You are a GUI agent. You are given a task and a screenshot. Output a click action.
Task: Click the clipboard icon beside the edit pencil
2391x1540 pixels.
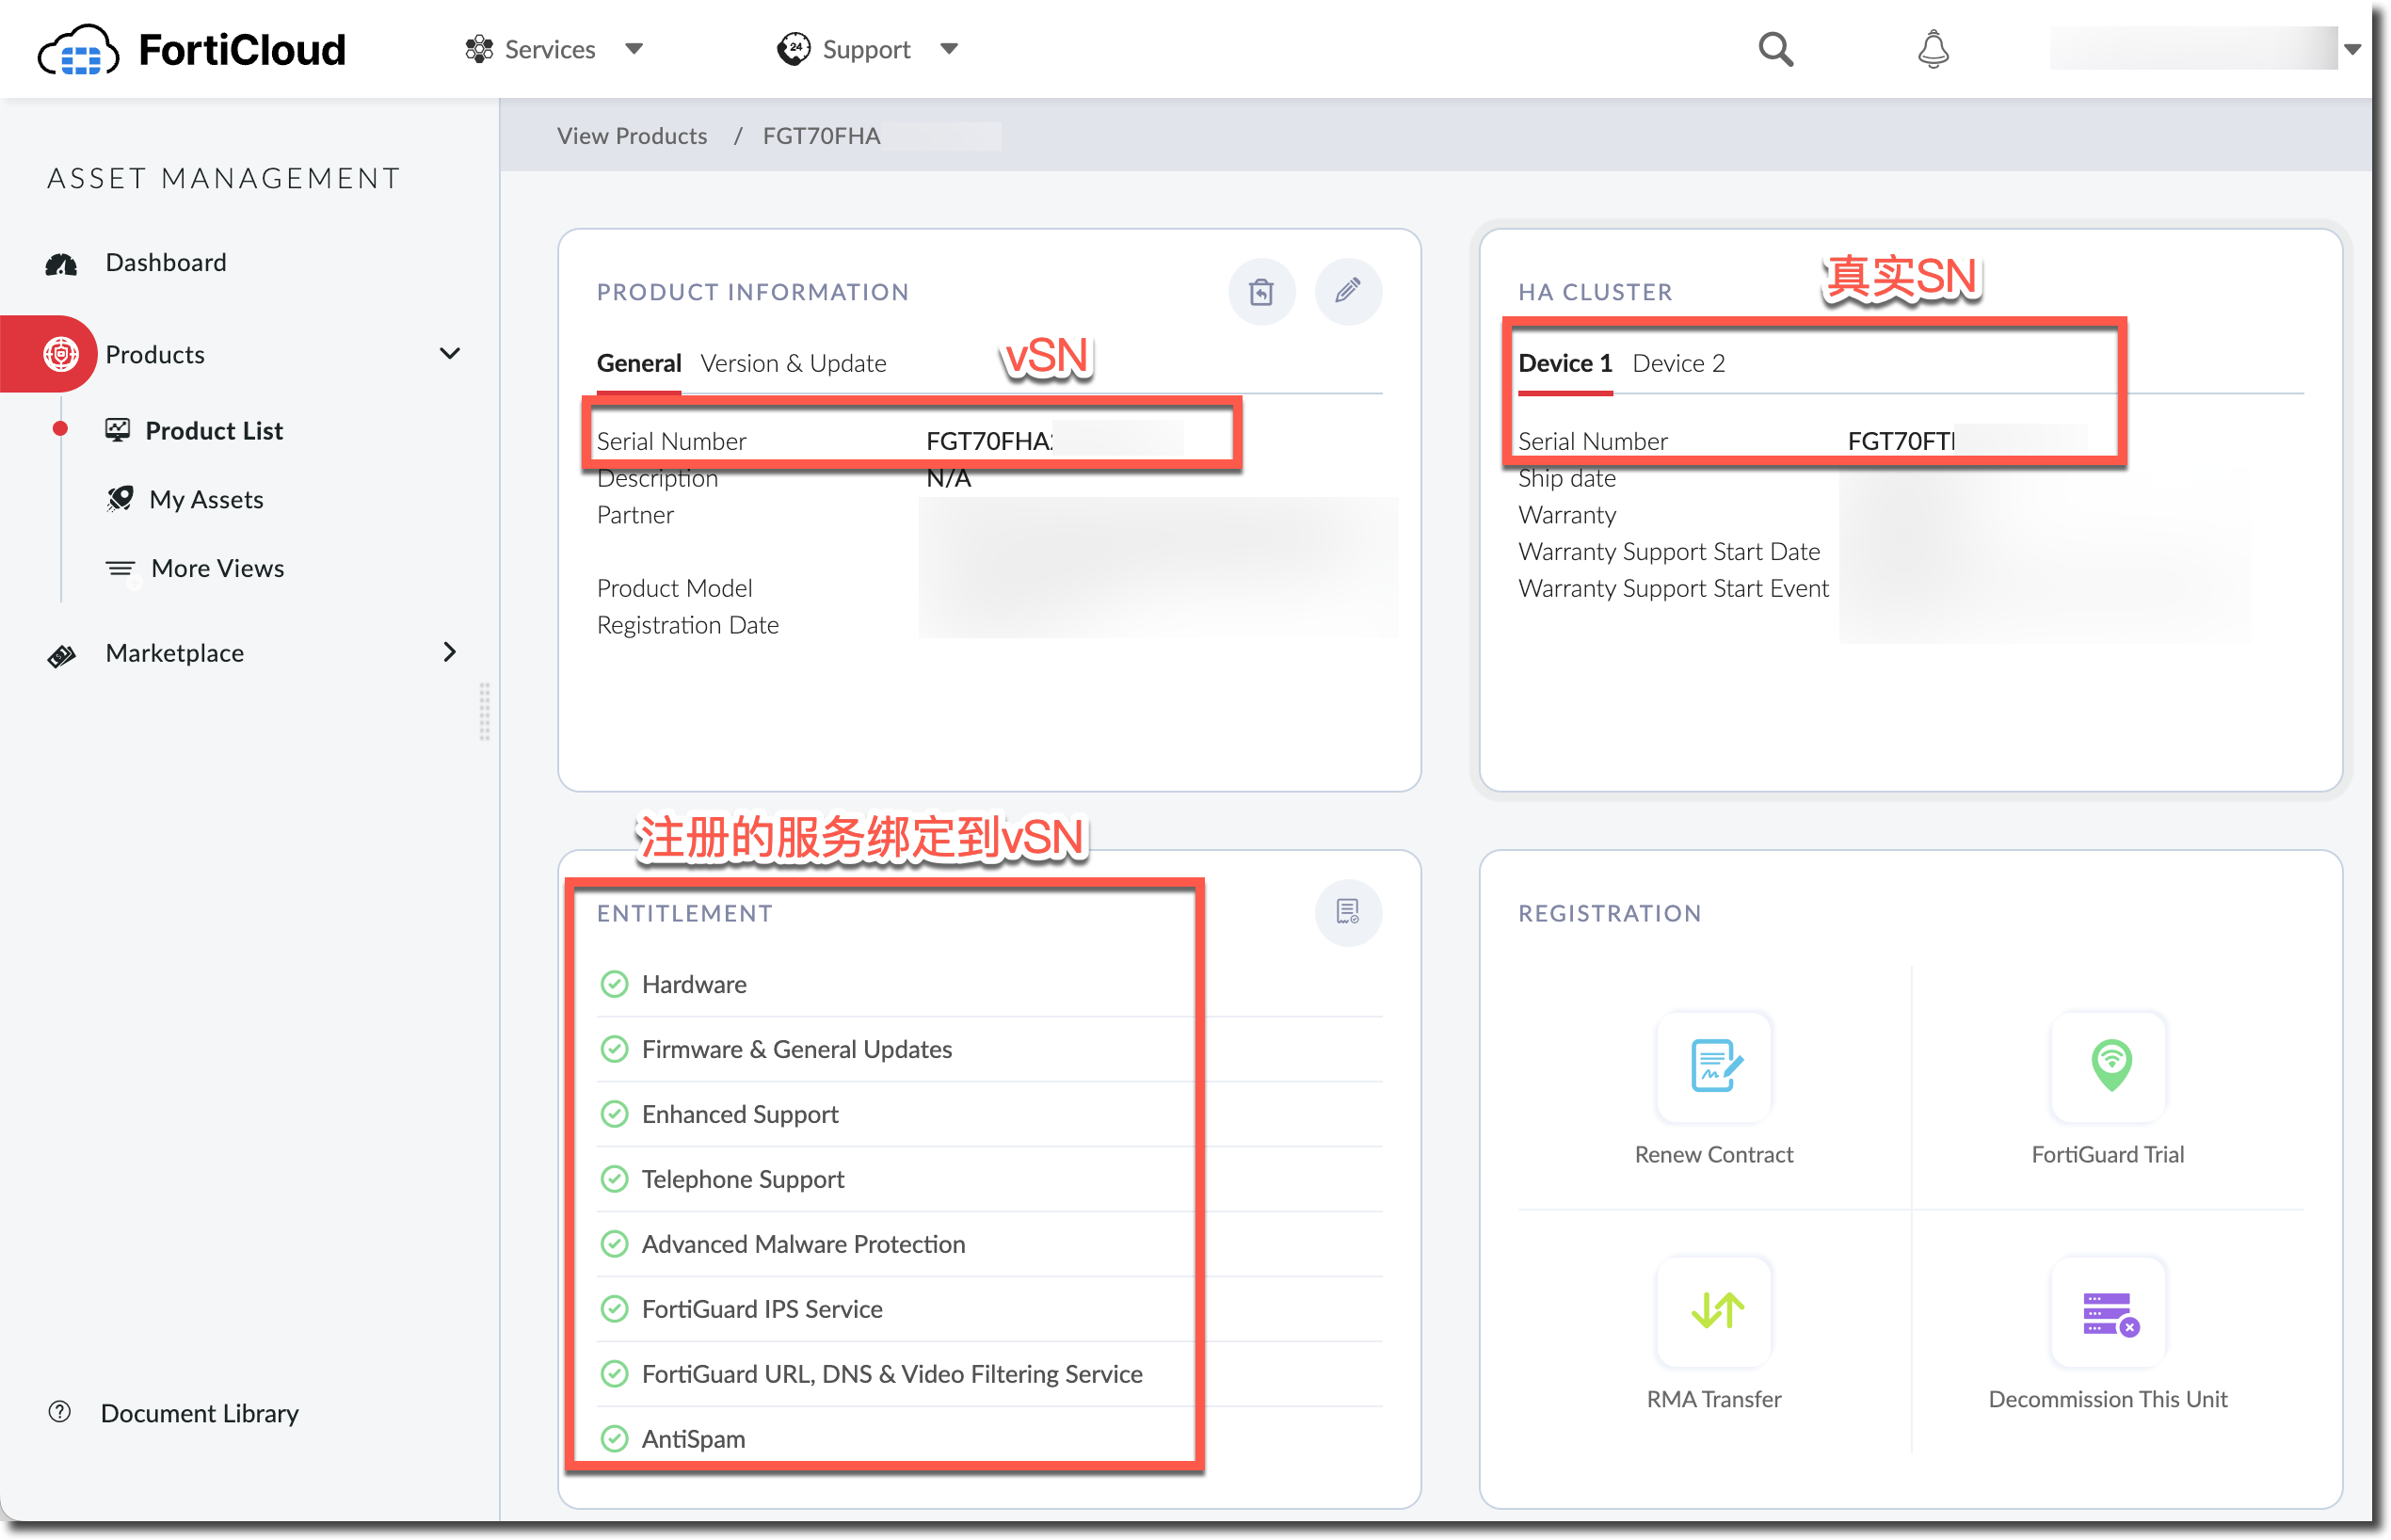tap(1261, 291)
